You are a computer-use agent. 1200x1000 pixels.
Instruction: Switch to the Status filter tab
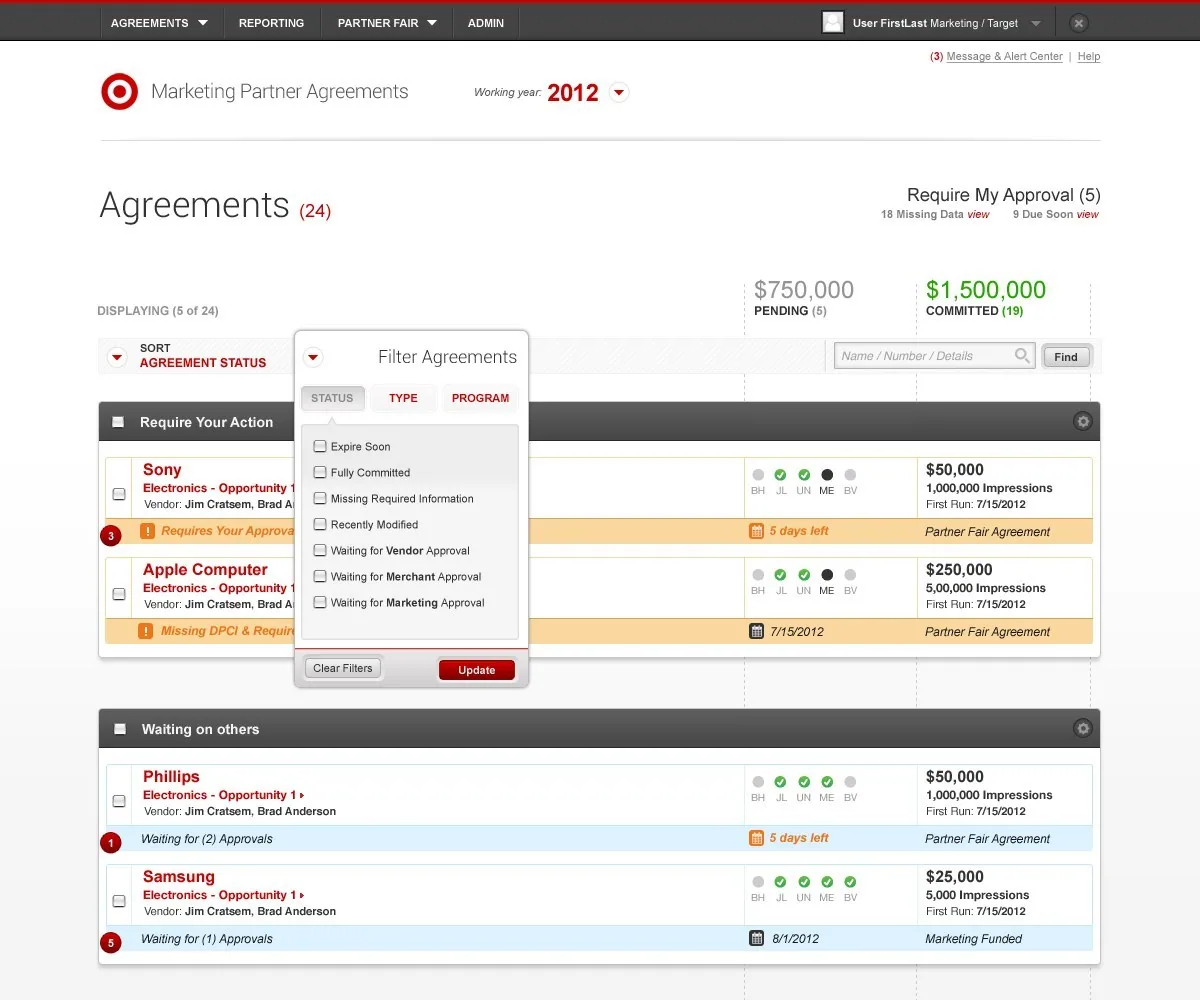tap(332, 398)
